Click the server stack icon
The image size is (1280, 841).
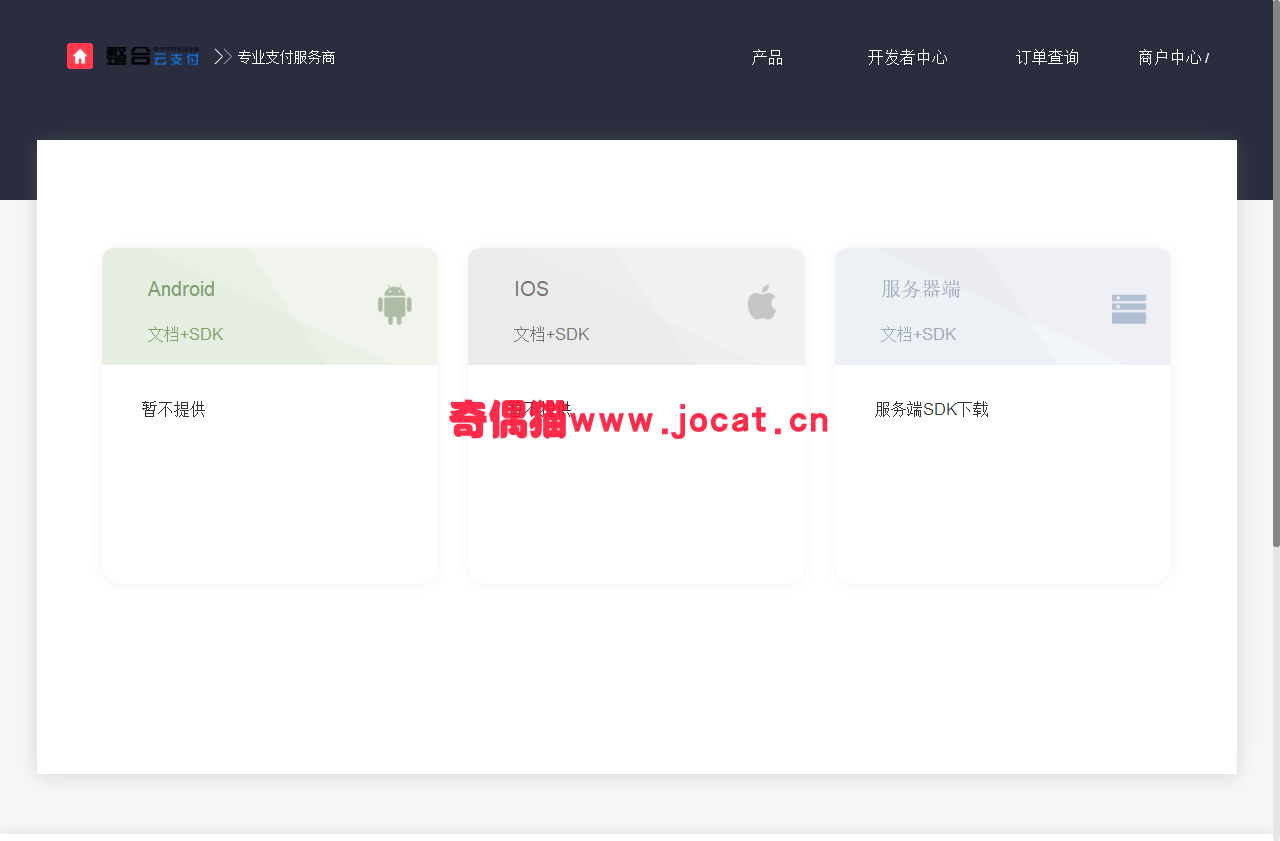pyautogui.click(x=1129, y=309)
